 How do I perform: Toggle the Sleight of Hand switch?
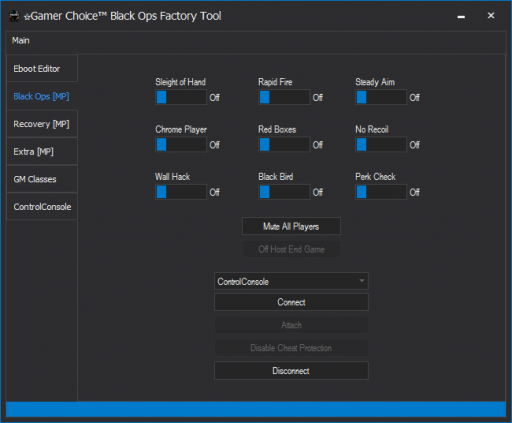(181, 97)
